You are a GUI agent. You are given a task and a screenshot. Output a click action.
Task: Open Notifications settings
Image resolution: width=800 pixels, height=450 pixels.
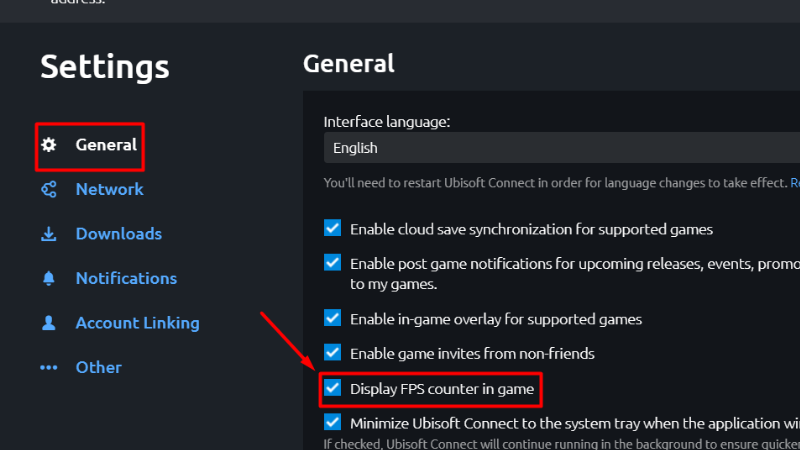[126, 278]
